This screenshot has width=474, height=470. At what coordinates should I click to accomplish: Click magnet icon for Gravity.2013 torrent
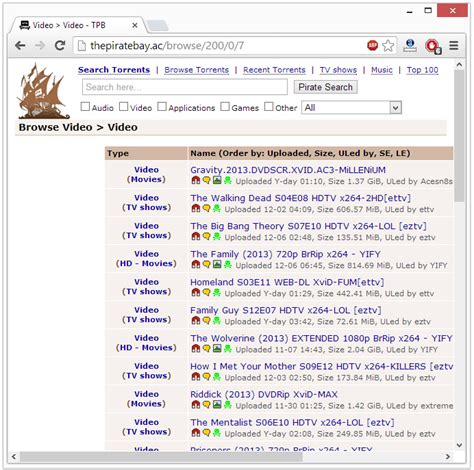pyautogui.click(x=196, y=181)
